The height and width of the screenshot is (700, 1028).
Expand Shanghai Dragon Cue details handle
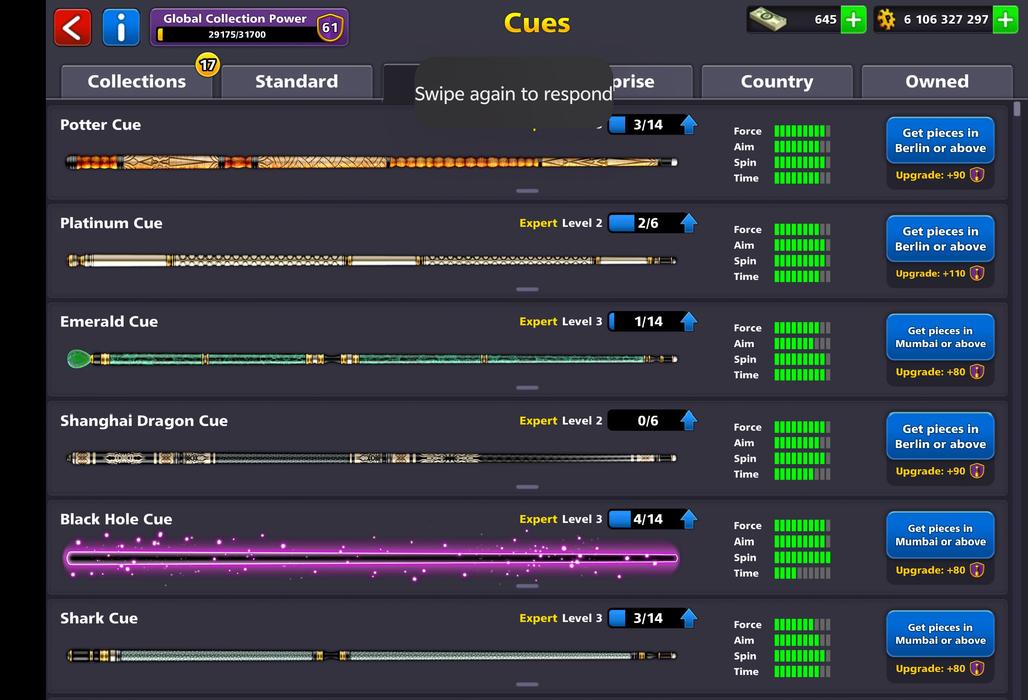click(x=527, y=486)
